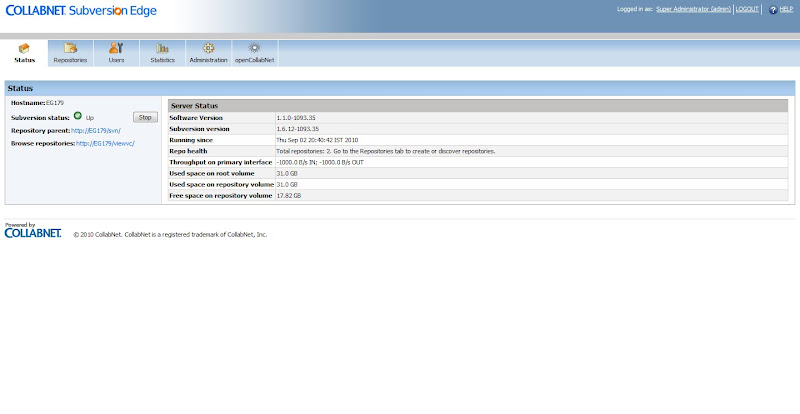
Task: Stop the Subversion server with Stop button
Action: pos(145,117)
